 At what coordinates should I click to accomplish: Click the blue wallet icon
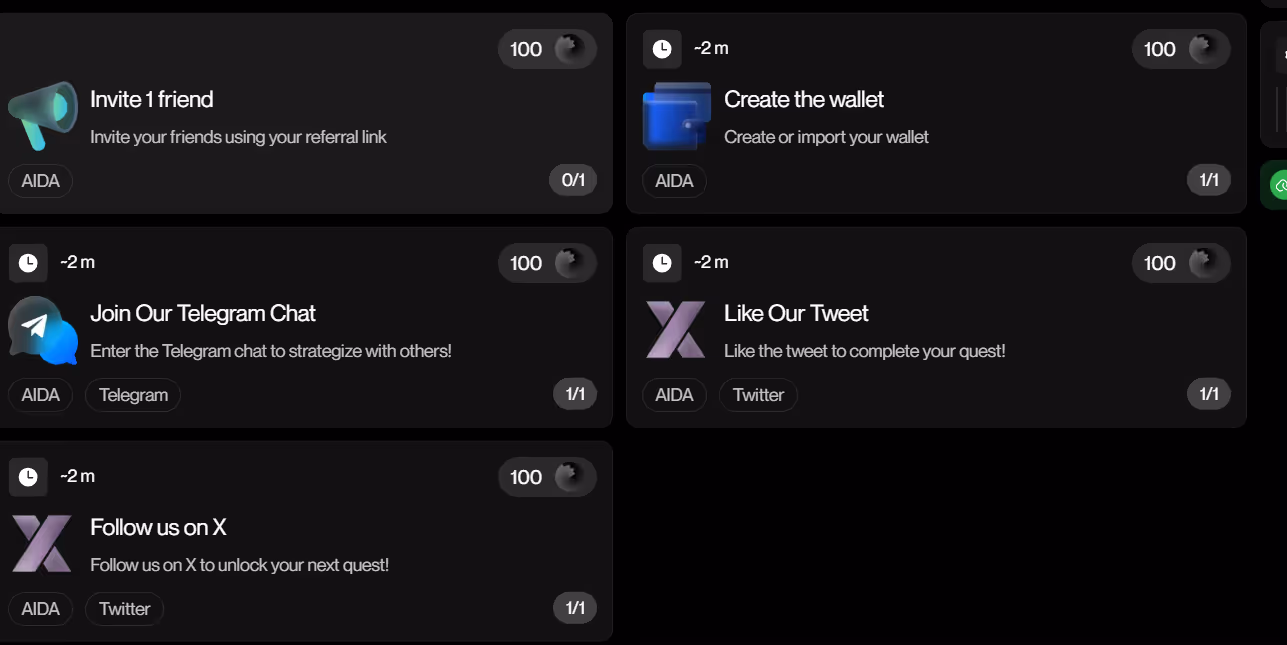click(676, 115)
